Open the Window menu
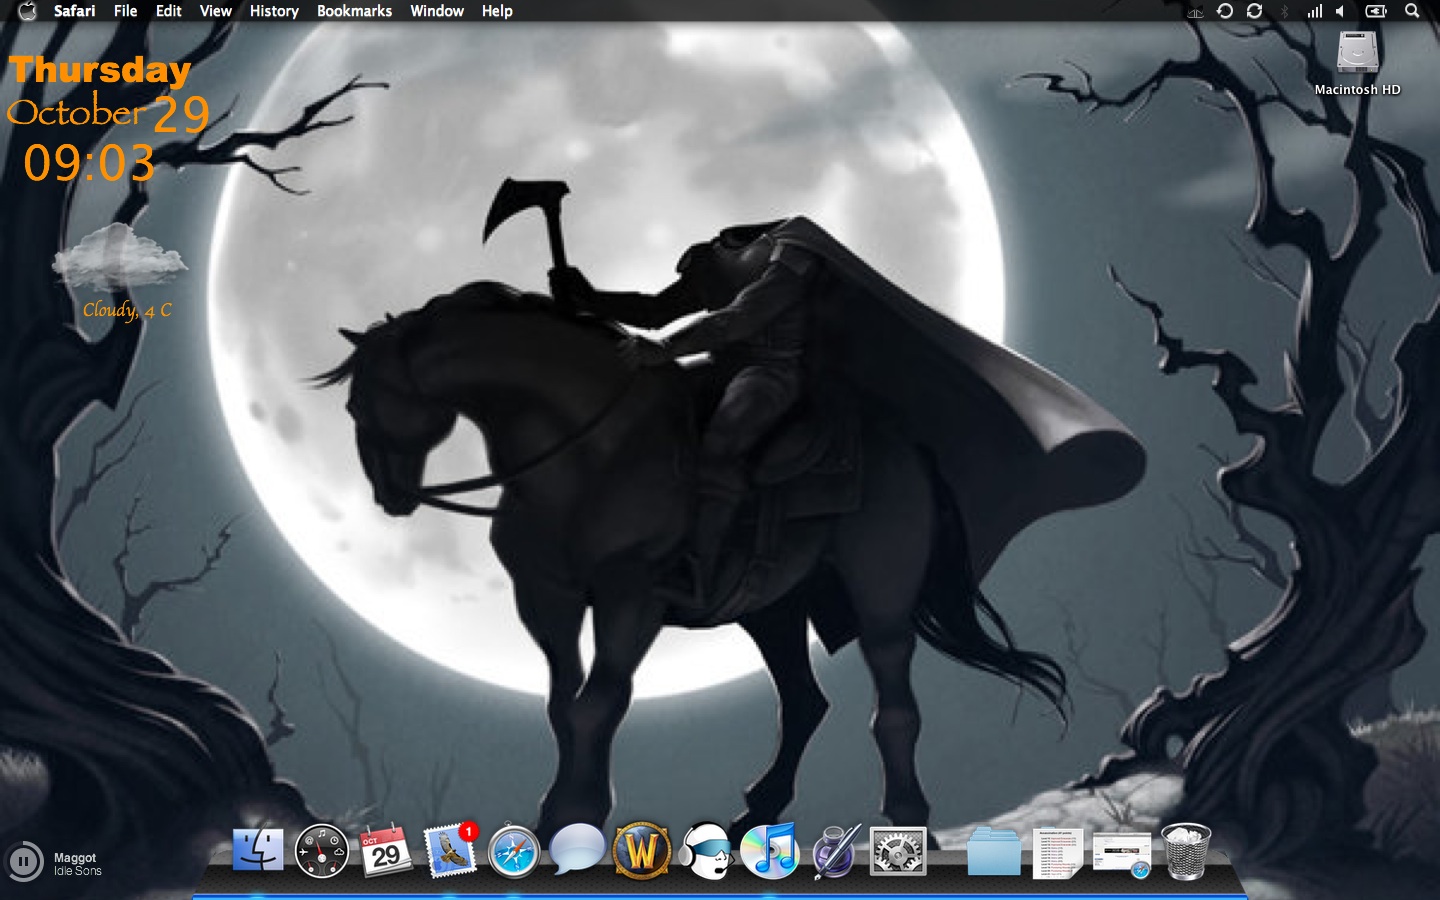The image size is (1440, 900). tap(437, 11)
